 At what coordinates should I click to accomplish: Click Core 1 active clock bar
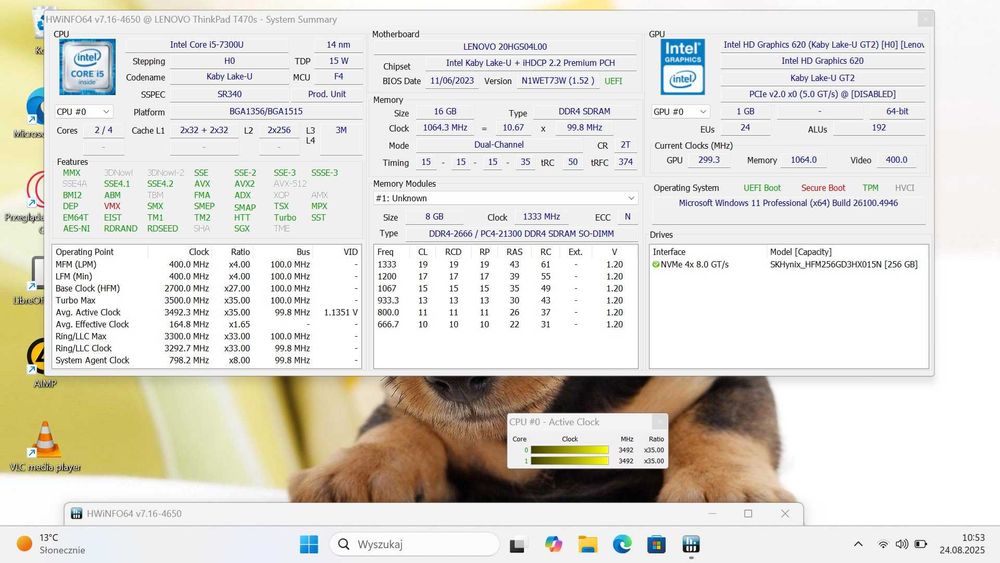[x=570, y=460]
